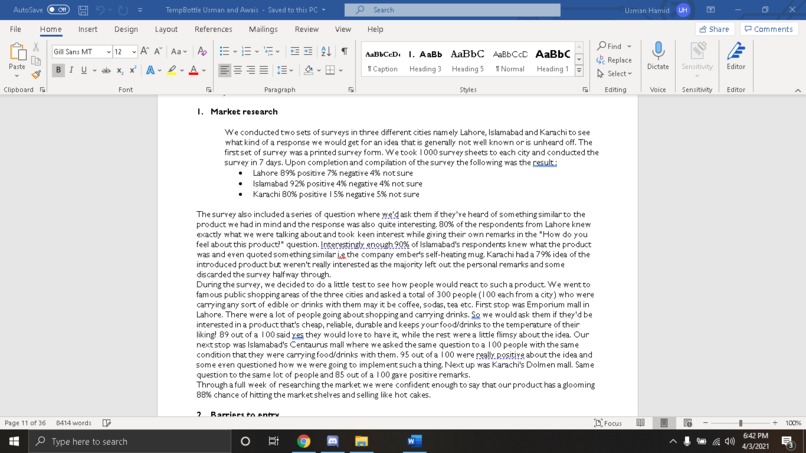Expand the Styles gallery more arrow
The height and width of the screenshot is (453, 806).
point(579,70)
